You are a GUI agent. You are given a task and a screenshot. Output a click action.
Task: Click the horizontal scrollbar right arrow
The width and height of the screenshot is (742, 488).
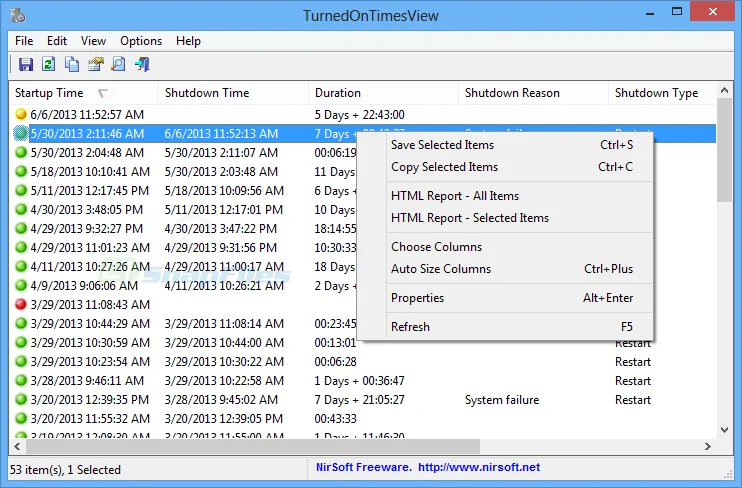pyautogui.click(x=709, y=446)
